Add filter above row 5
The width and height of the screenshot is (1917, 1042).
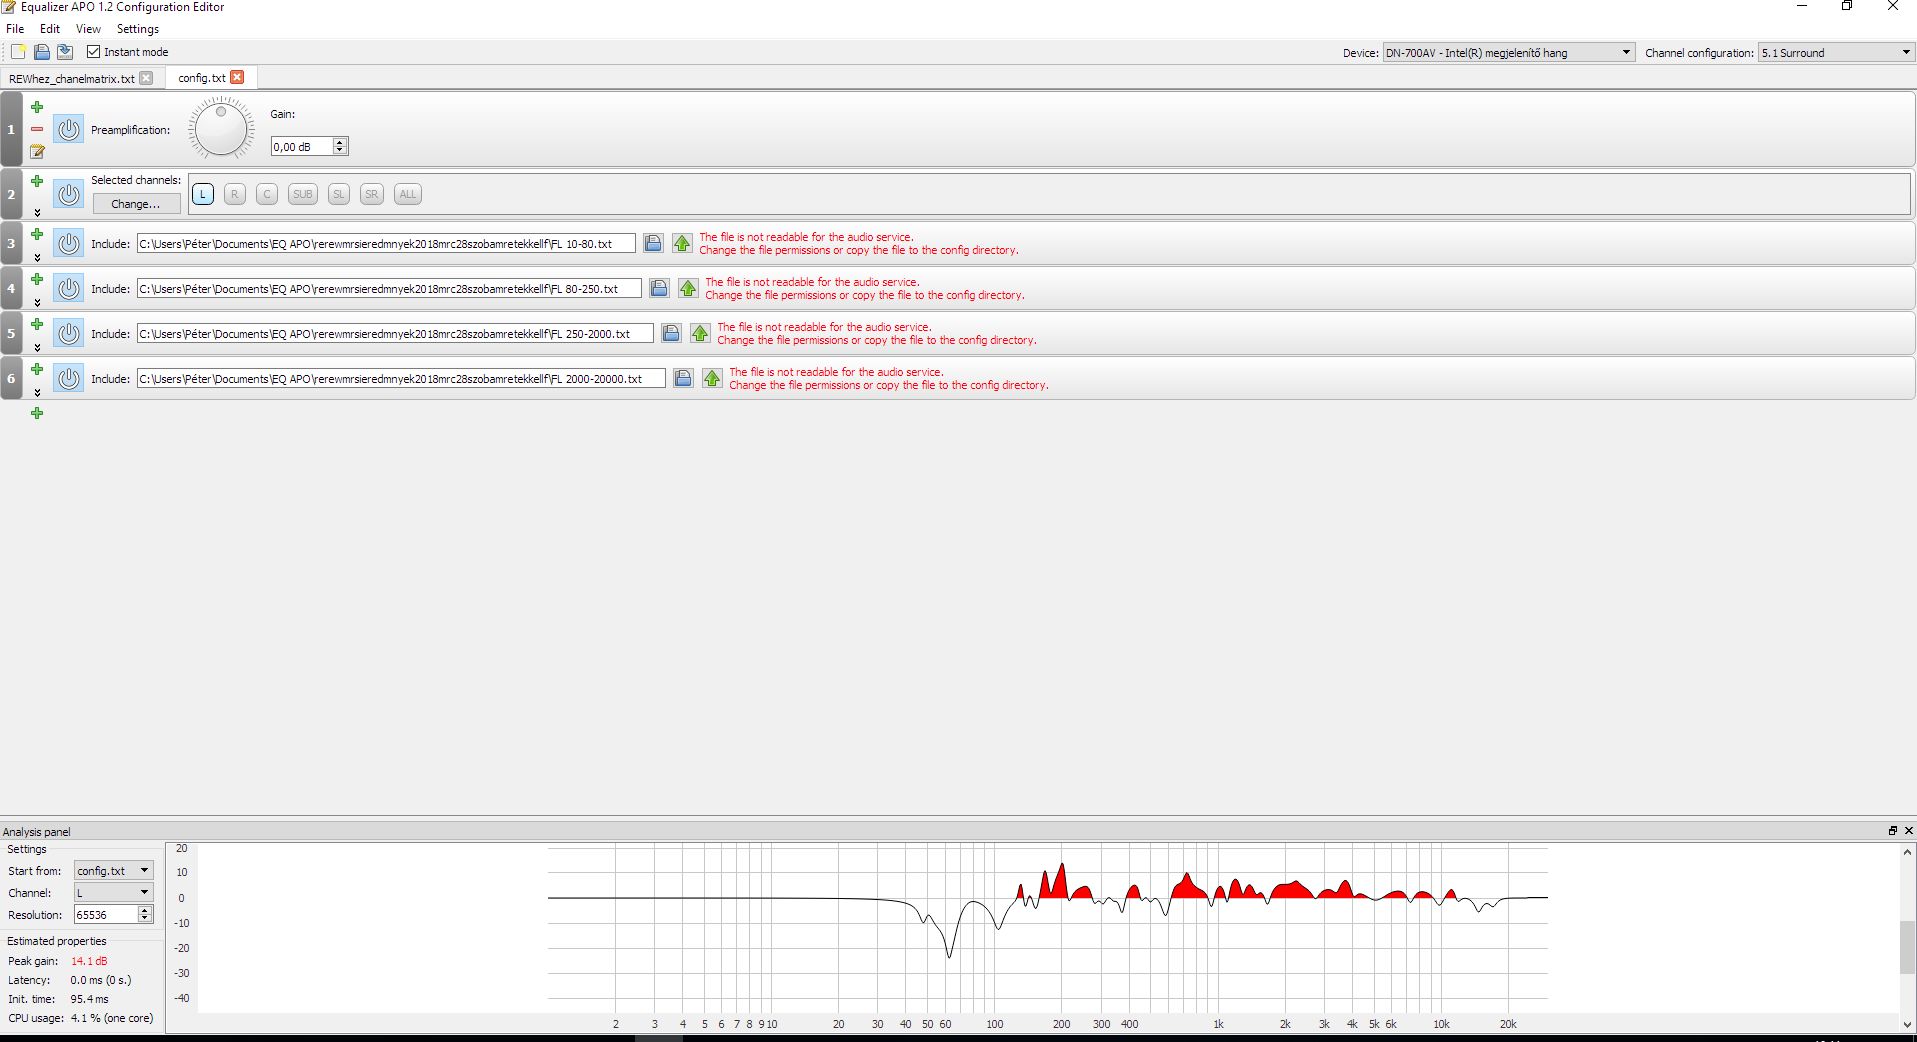point(37,324)
